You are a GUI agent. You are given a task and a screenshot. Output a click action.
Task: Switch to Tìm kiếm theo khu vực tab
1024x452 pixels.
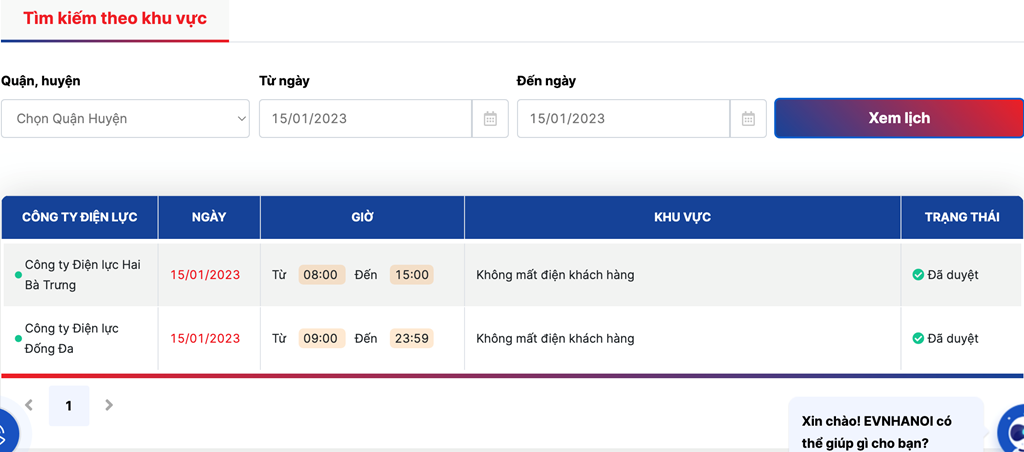click(115, 18)
